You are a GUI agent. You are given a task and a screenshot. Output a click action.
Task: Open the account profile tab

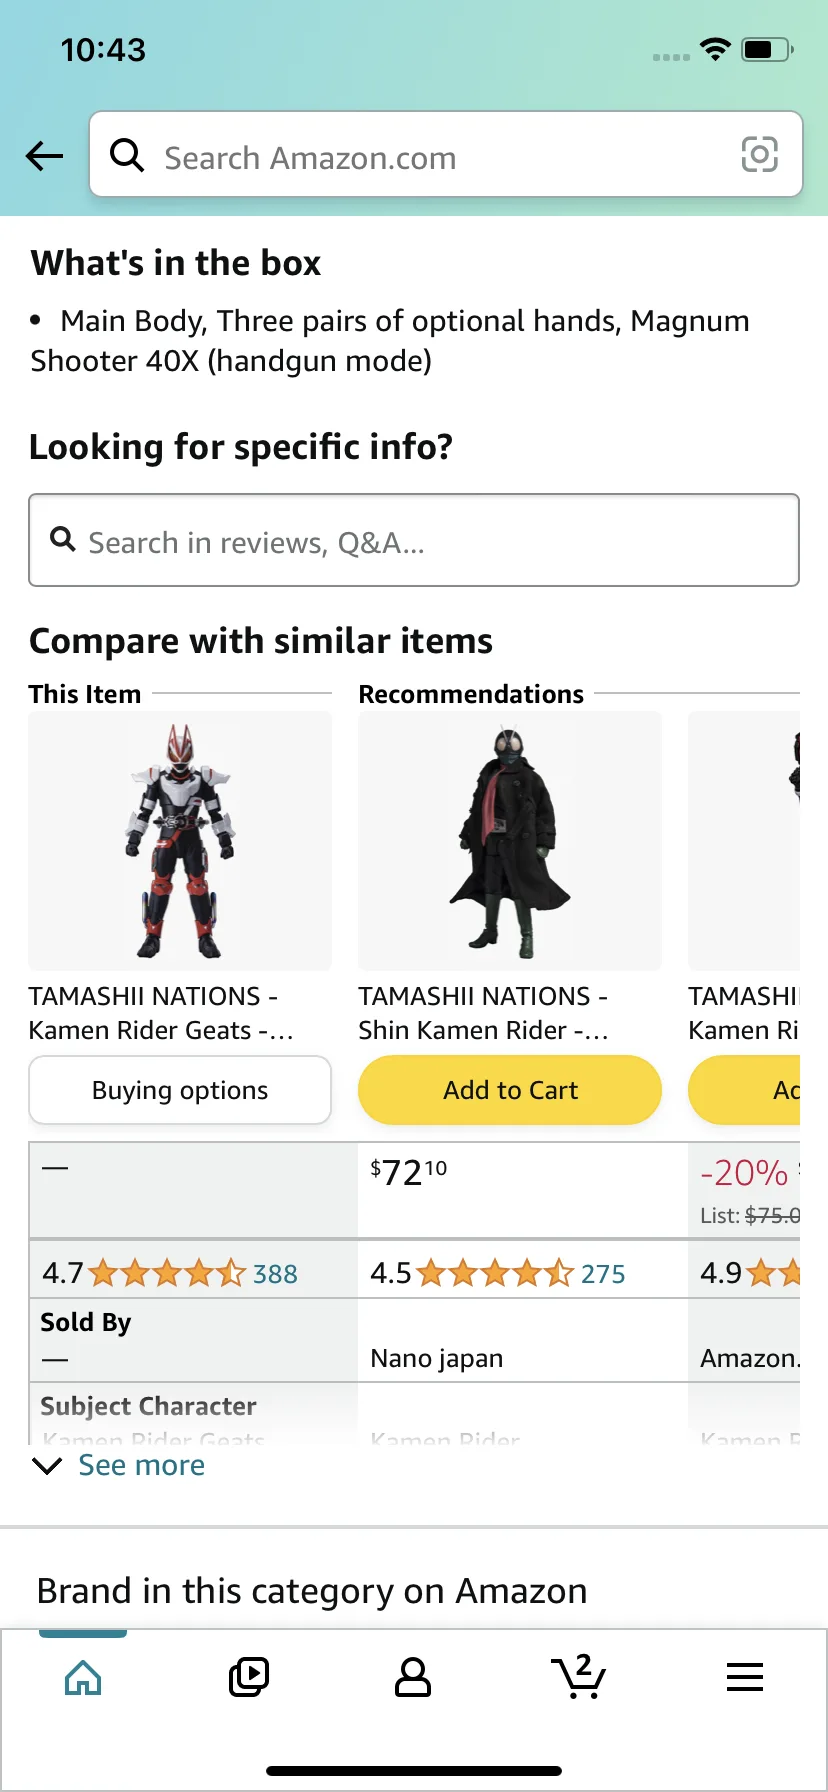point(413,1677)
